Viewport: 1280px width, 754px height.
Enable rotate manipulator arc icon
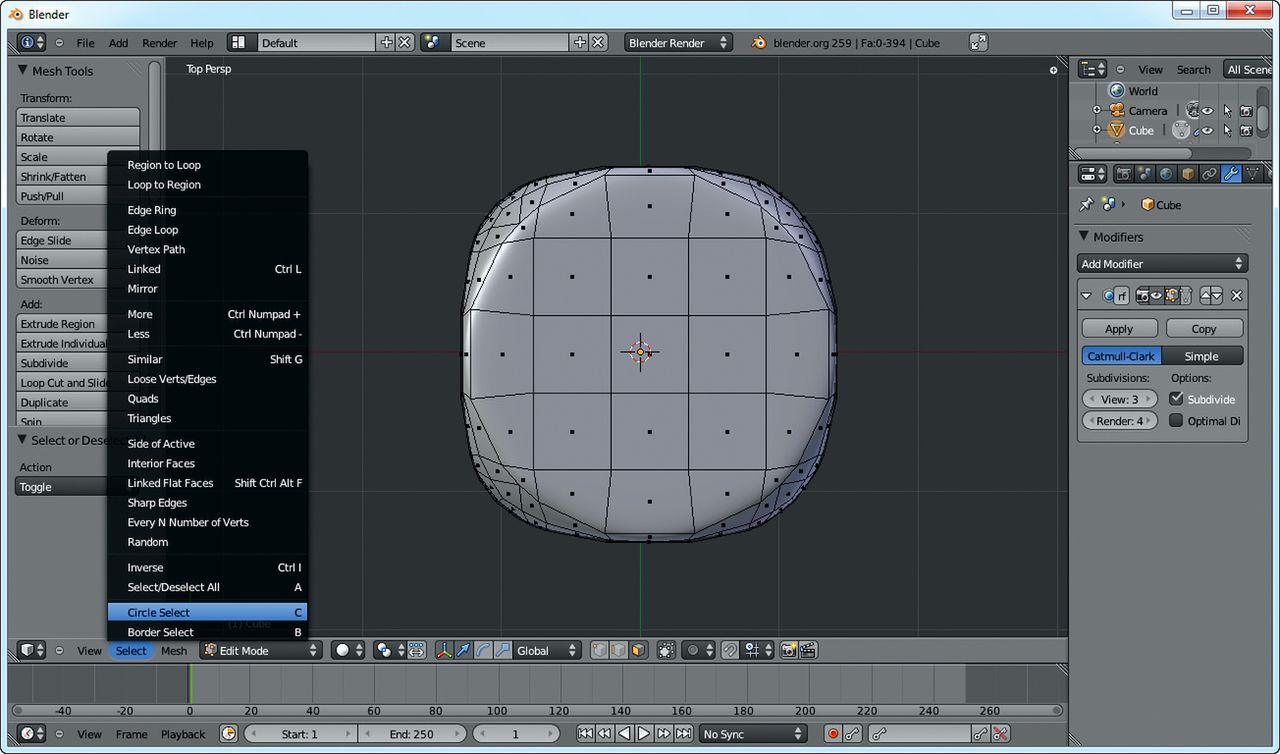pyautogui.click(x=483, y=650)
